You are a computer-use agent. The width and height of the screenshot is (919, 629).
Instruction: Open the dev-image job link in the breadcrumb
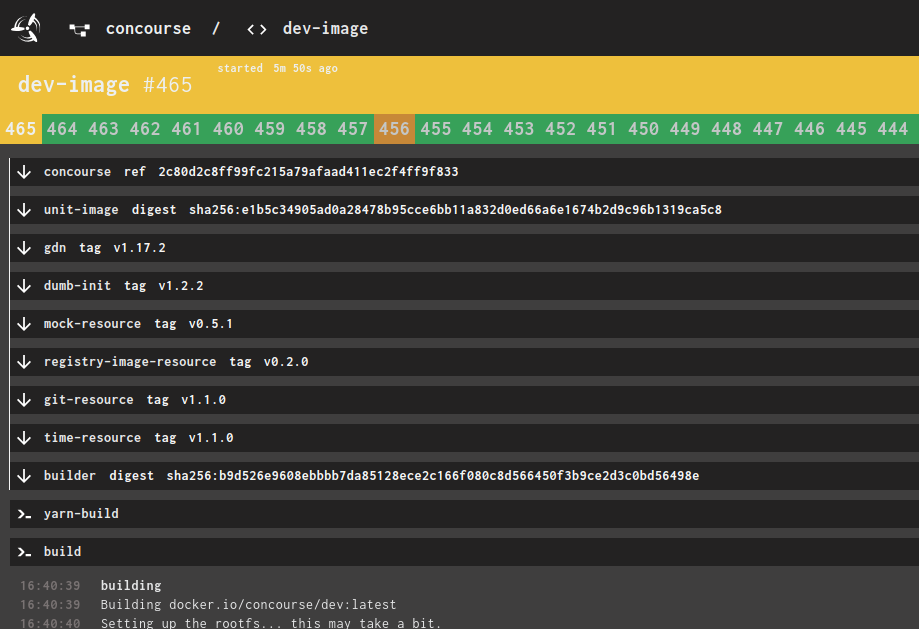tap(325, 28)
